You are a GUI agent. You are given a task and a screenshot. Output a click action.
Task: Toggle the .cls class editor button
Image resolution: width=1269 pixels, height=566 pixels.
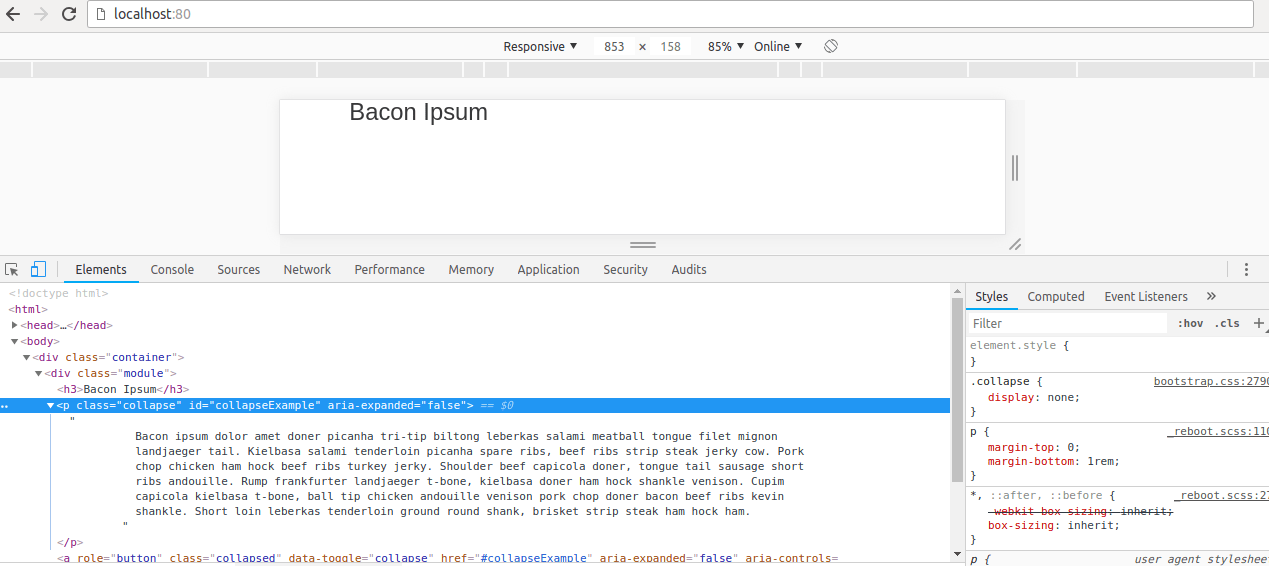pyautogui.click(x=1226, y=324)
